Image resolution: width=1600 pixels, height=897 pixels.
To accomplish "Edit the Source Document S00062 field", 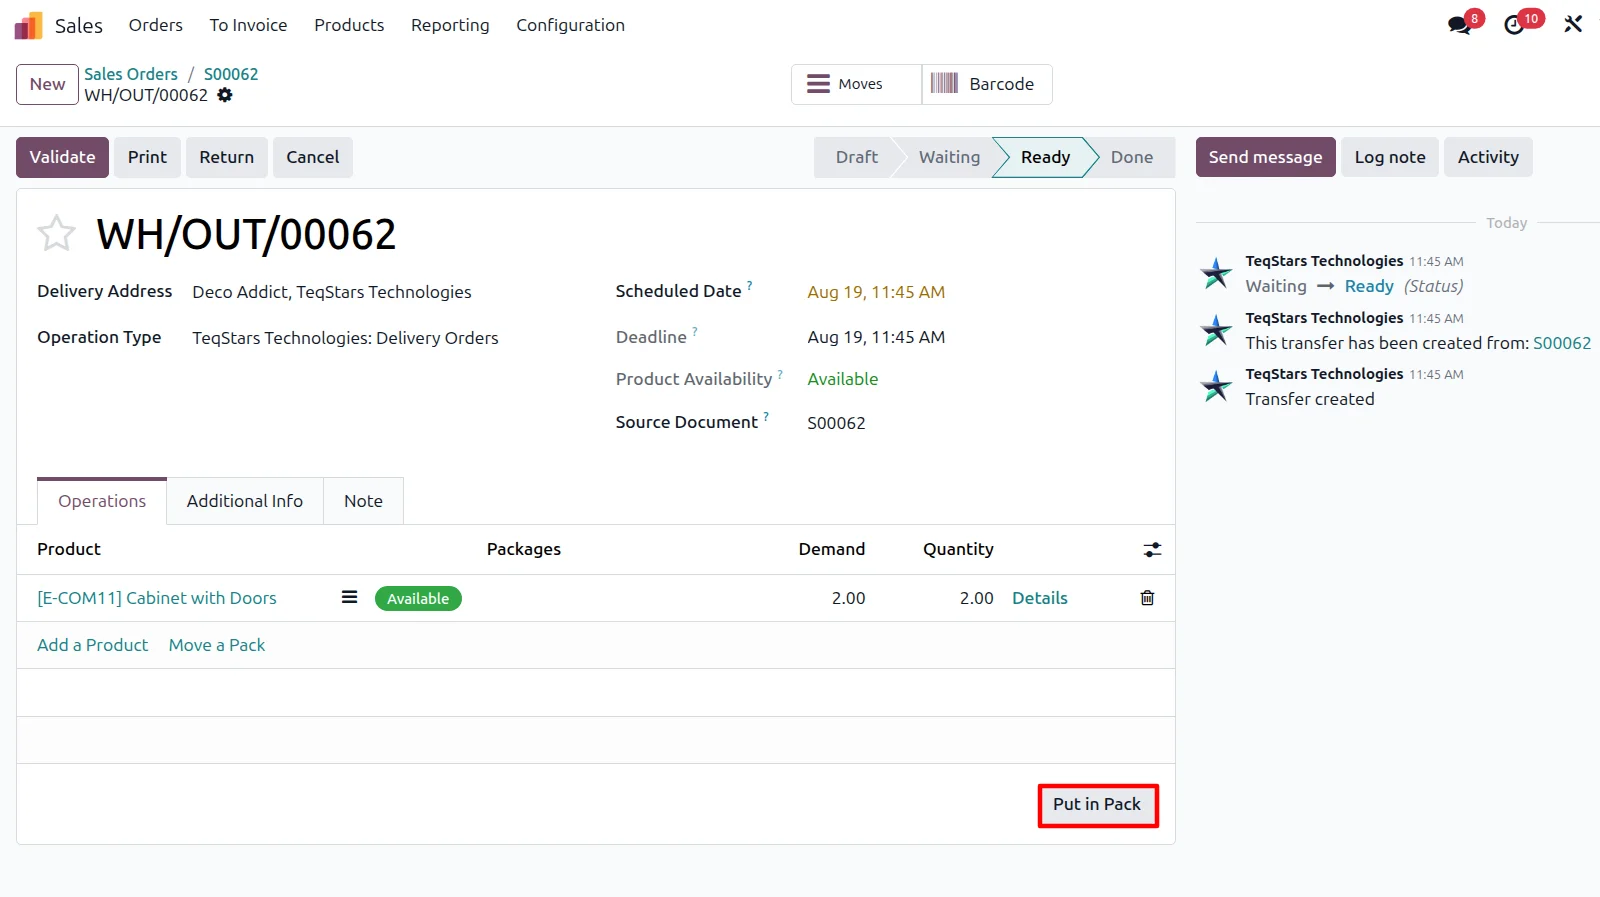I will click(836, 423).
